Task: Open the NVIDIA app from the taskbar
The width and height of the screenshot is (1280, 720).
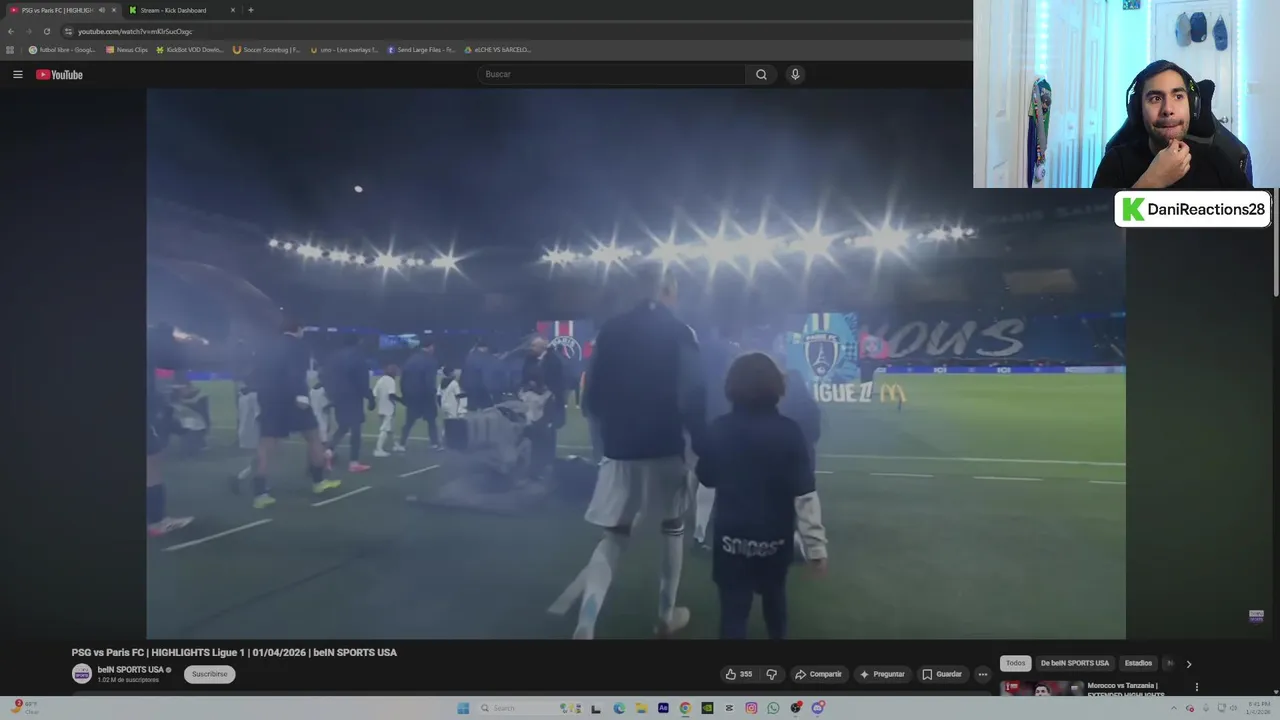Action: coord(707,708)
